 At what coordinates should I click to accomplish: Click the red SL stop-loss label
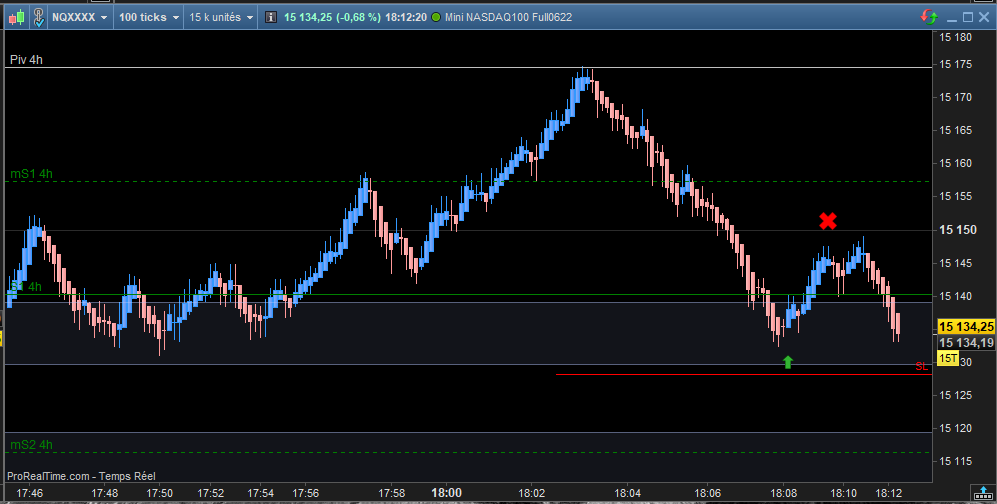921,367
